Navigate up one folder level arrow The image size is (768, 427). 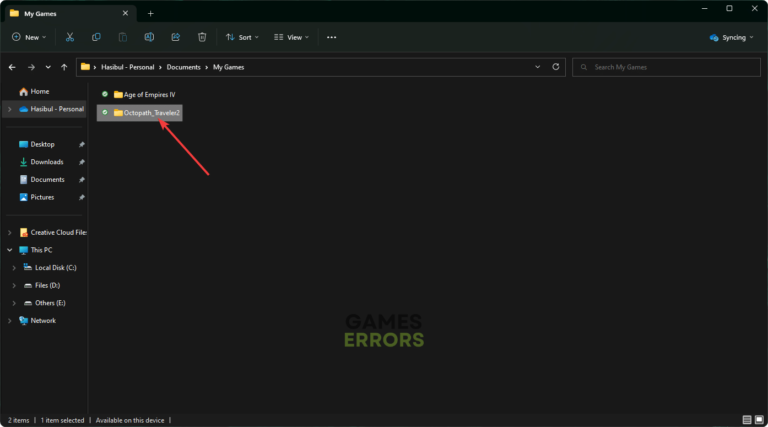(x=64, y=67)
